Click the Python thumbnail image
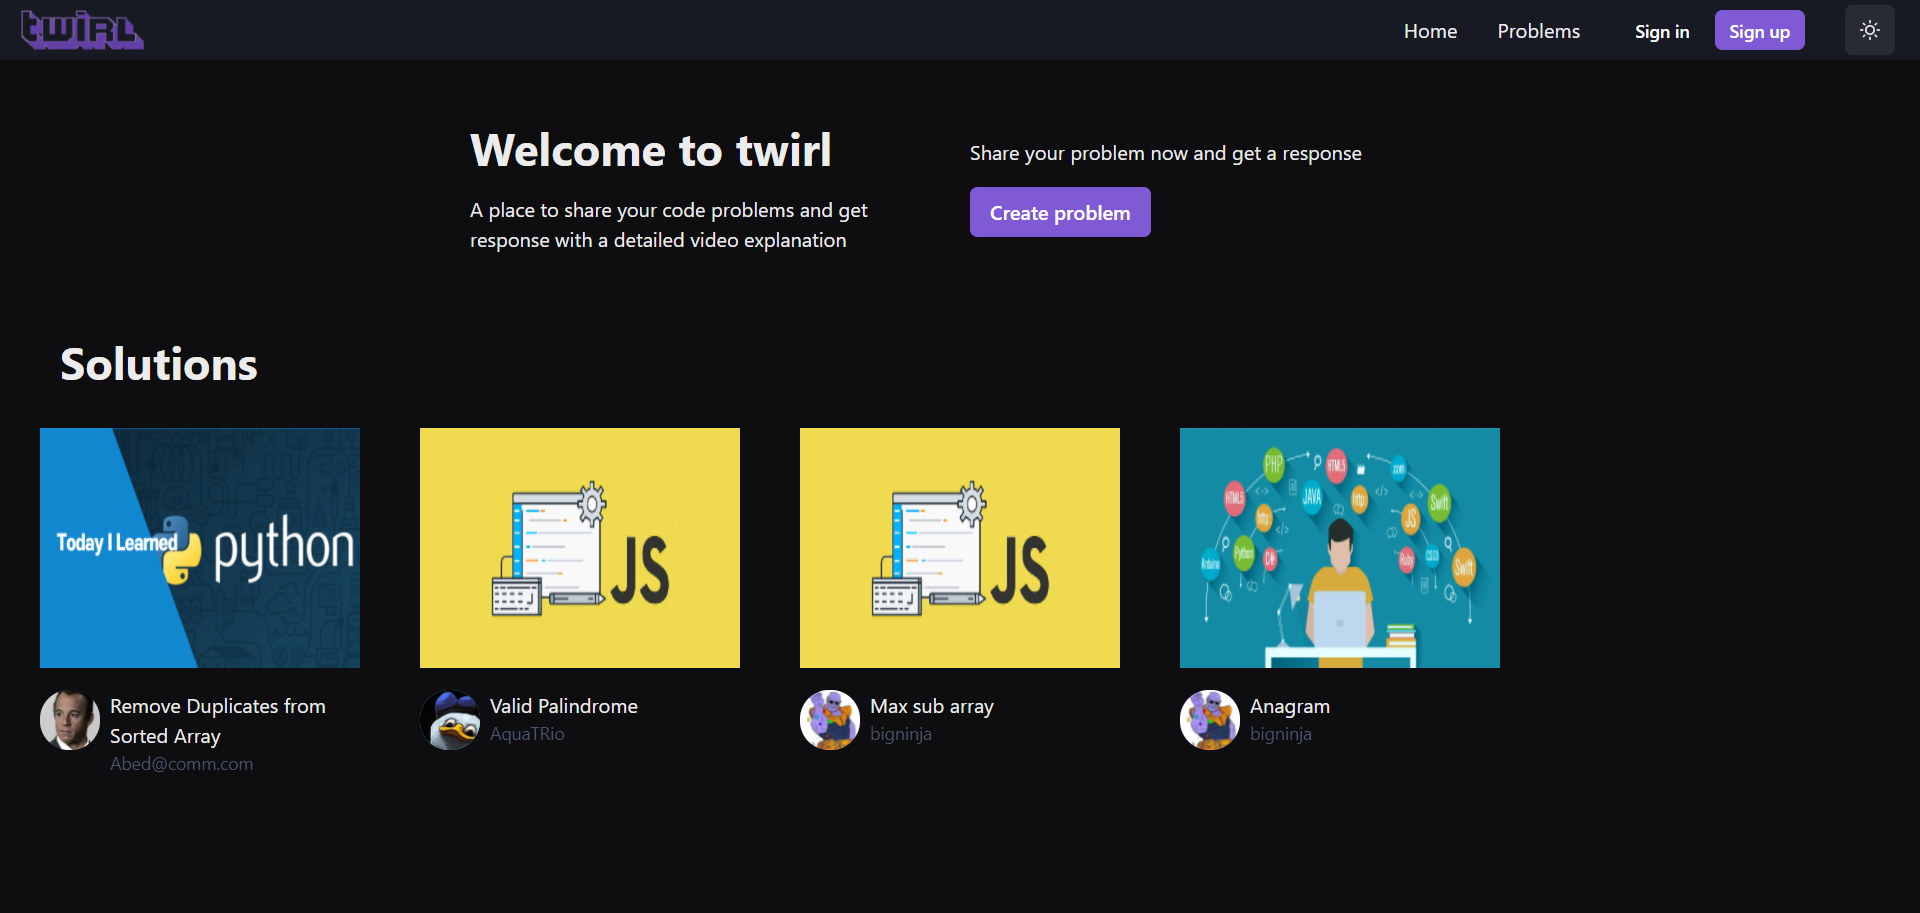Screen dimensions: 1920x913 (199, 547)
